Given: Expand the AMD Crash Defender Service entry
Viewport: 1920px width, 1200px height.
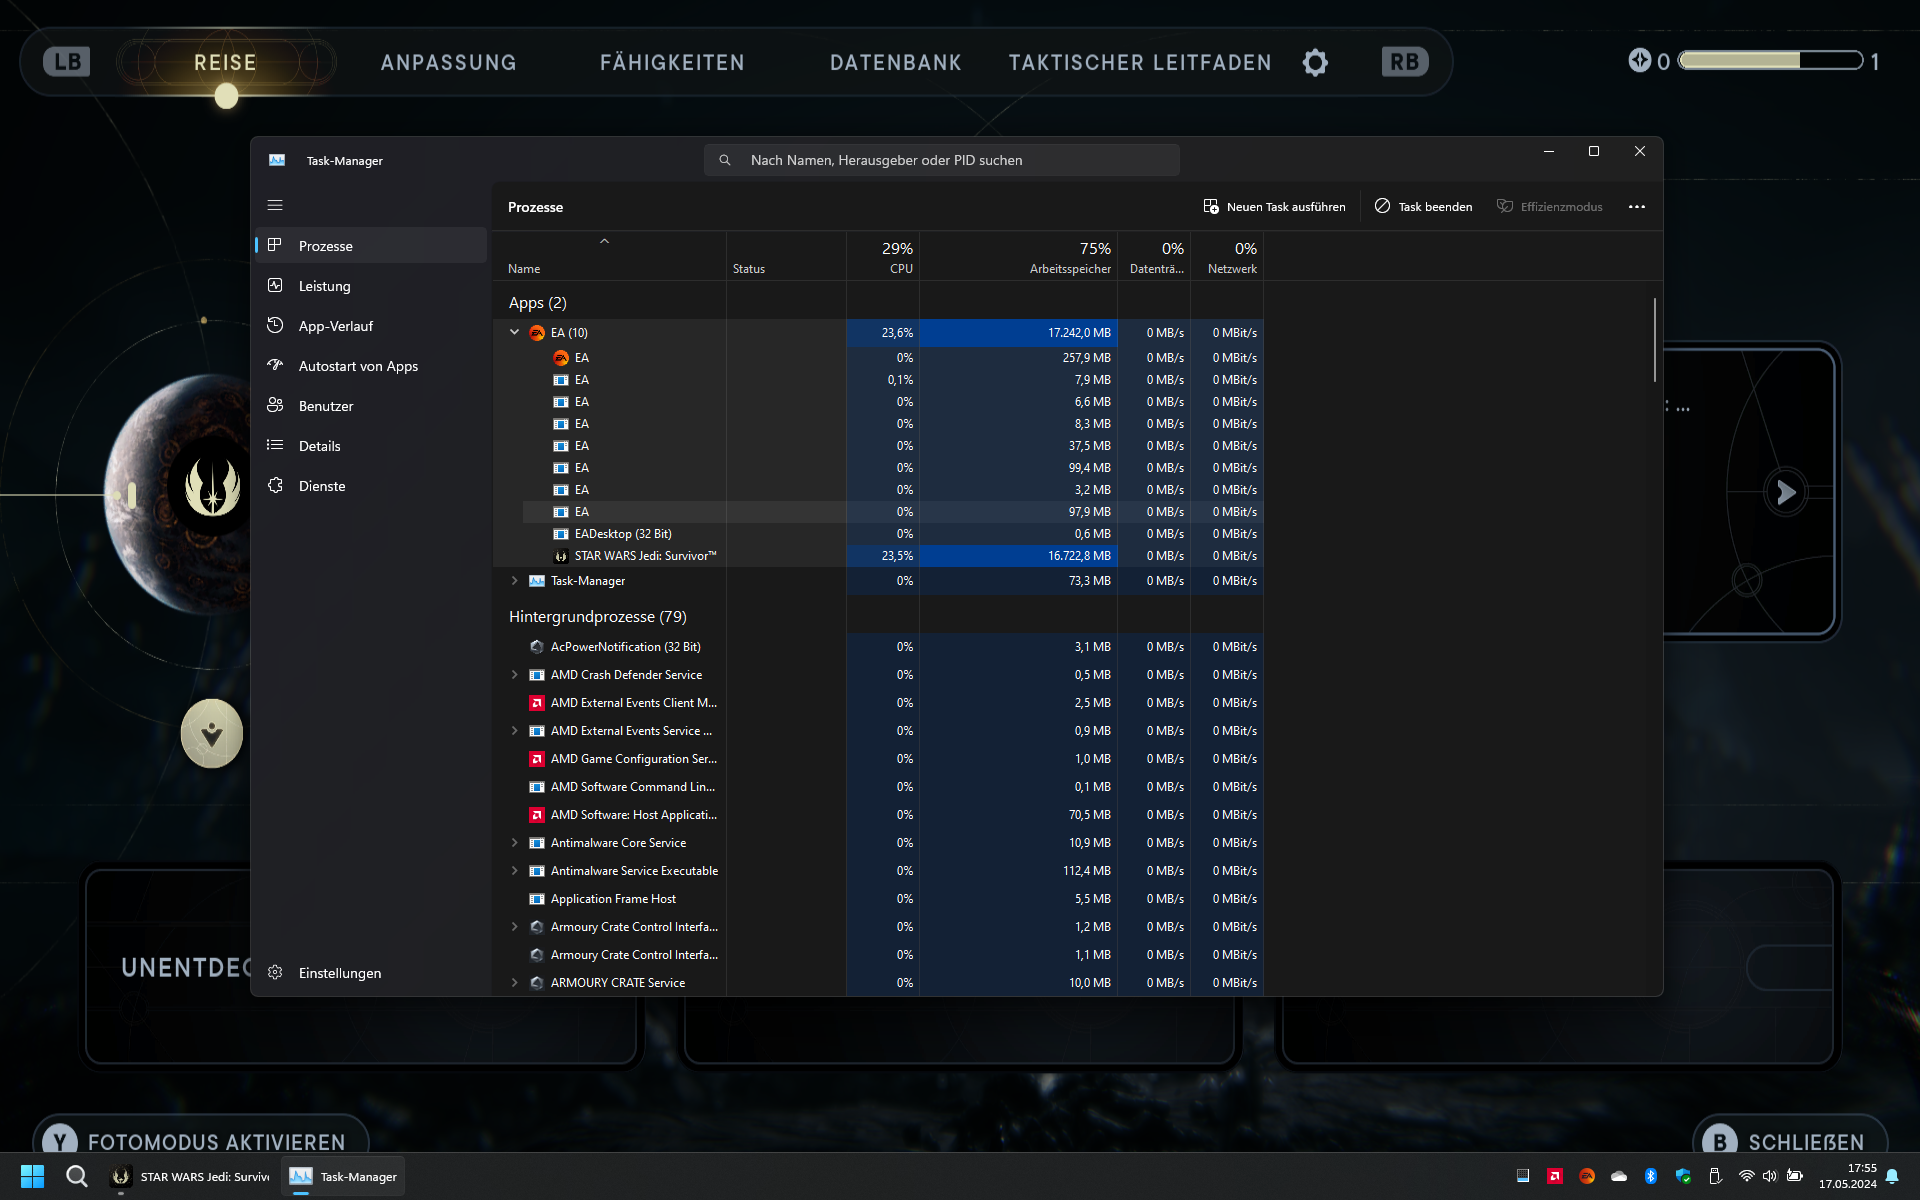Looking at the screenshot, I should pos(515,674).
